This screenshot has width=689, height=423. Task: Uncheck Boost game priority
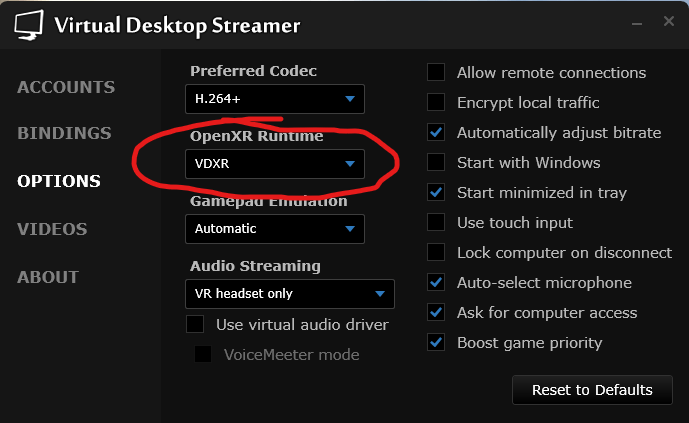[436, 342]
